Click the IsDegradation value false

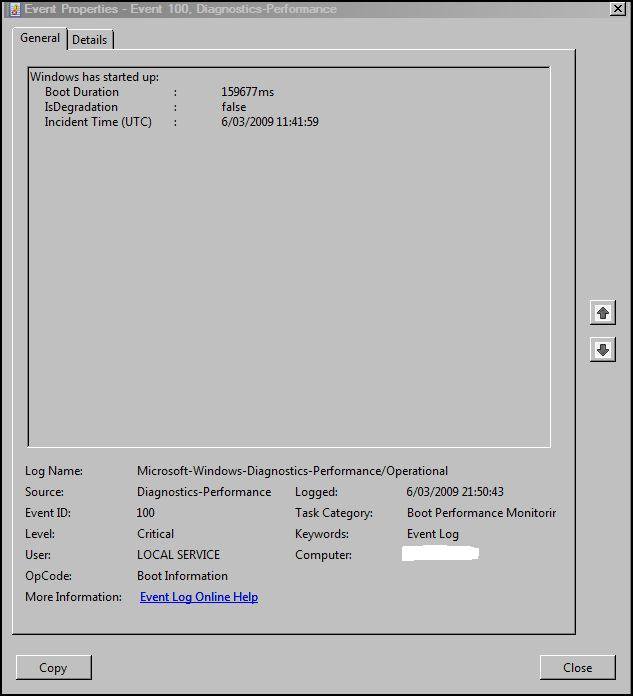233,107
